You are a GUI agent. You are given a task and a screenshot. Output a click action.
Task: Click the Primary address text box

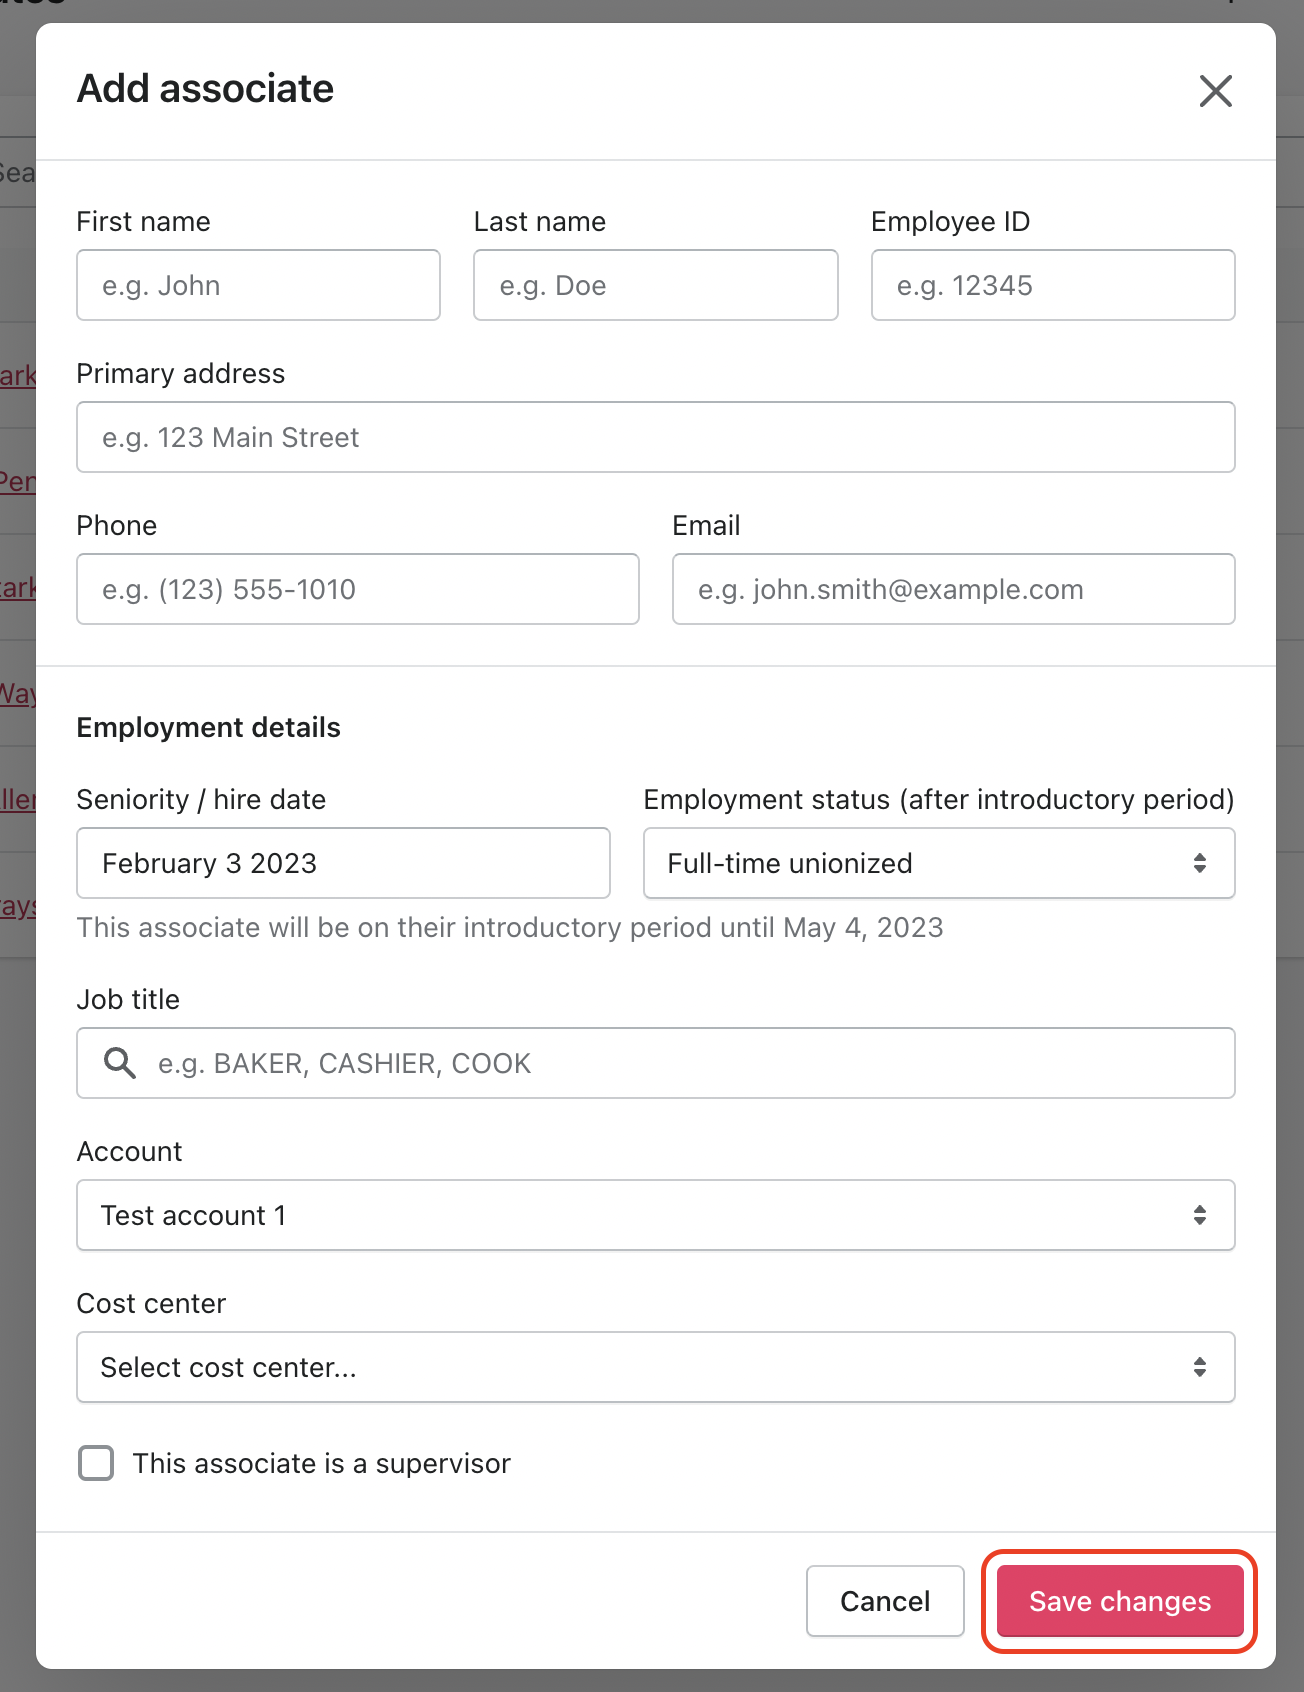click(655, 437)
